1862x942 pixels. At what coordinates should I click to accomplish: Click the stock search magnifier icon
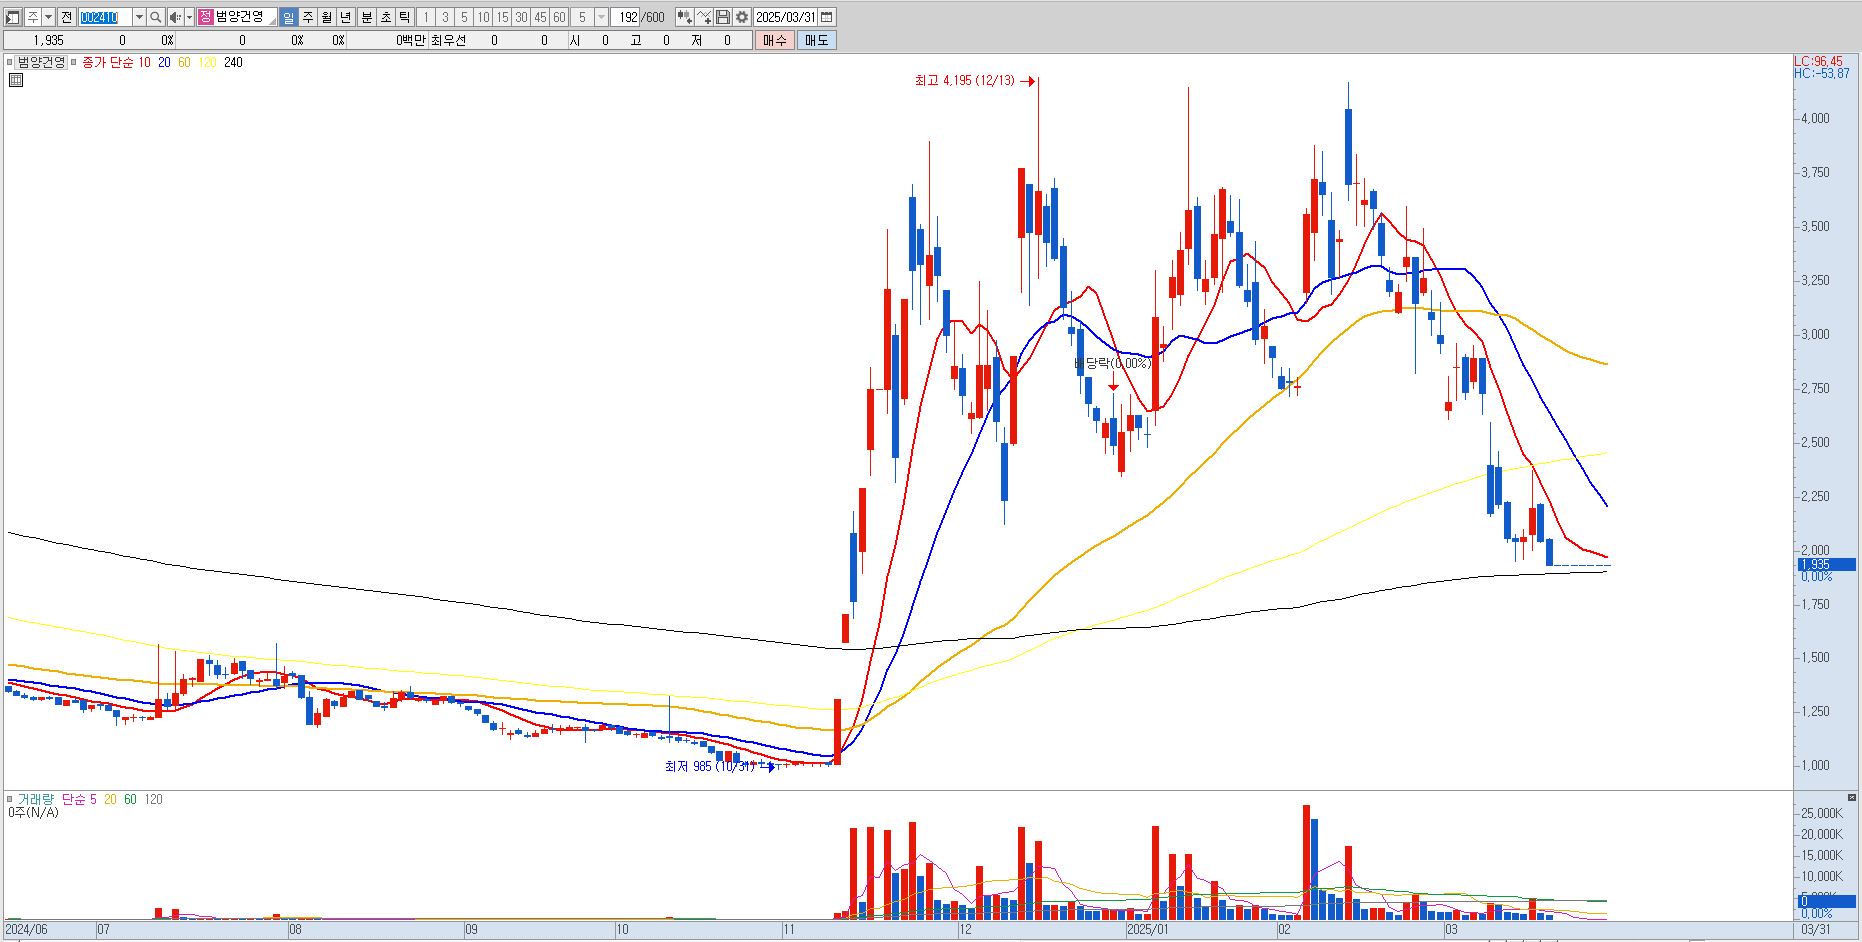(155, 17)
